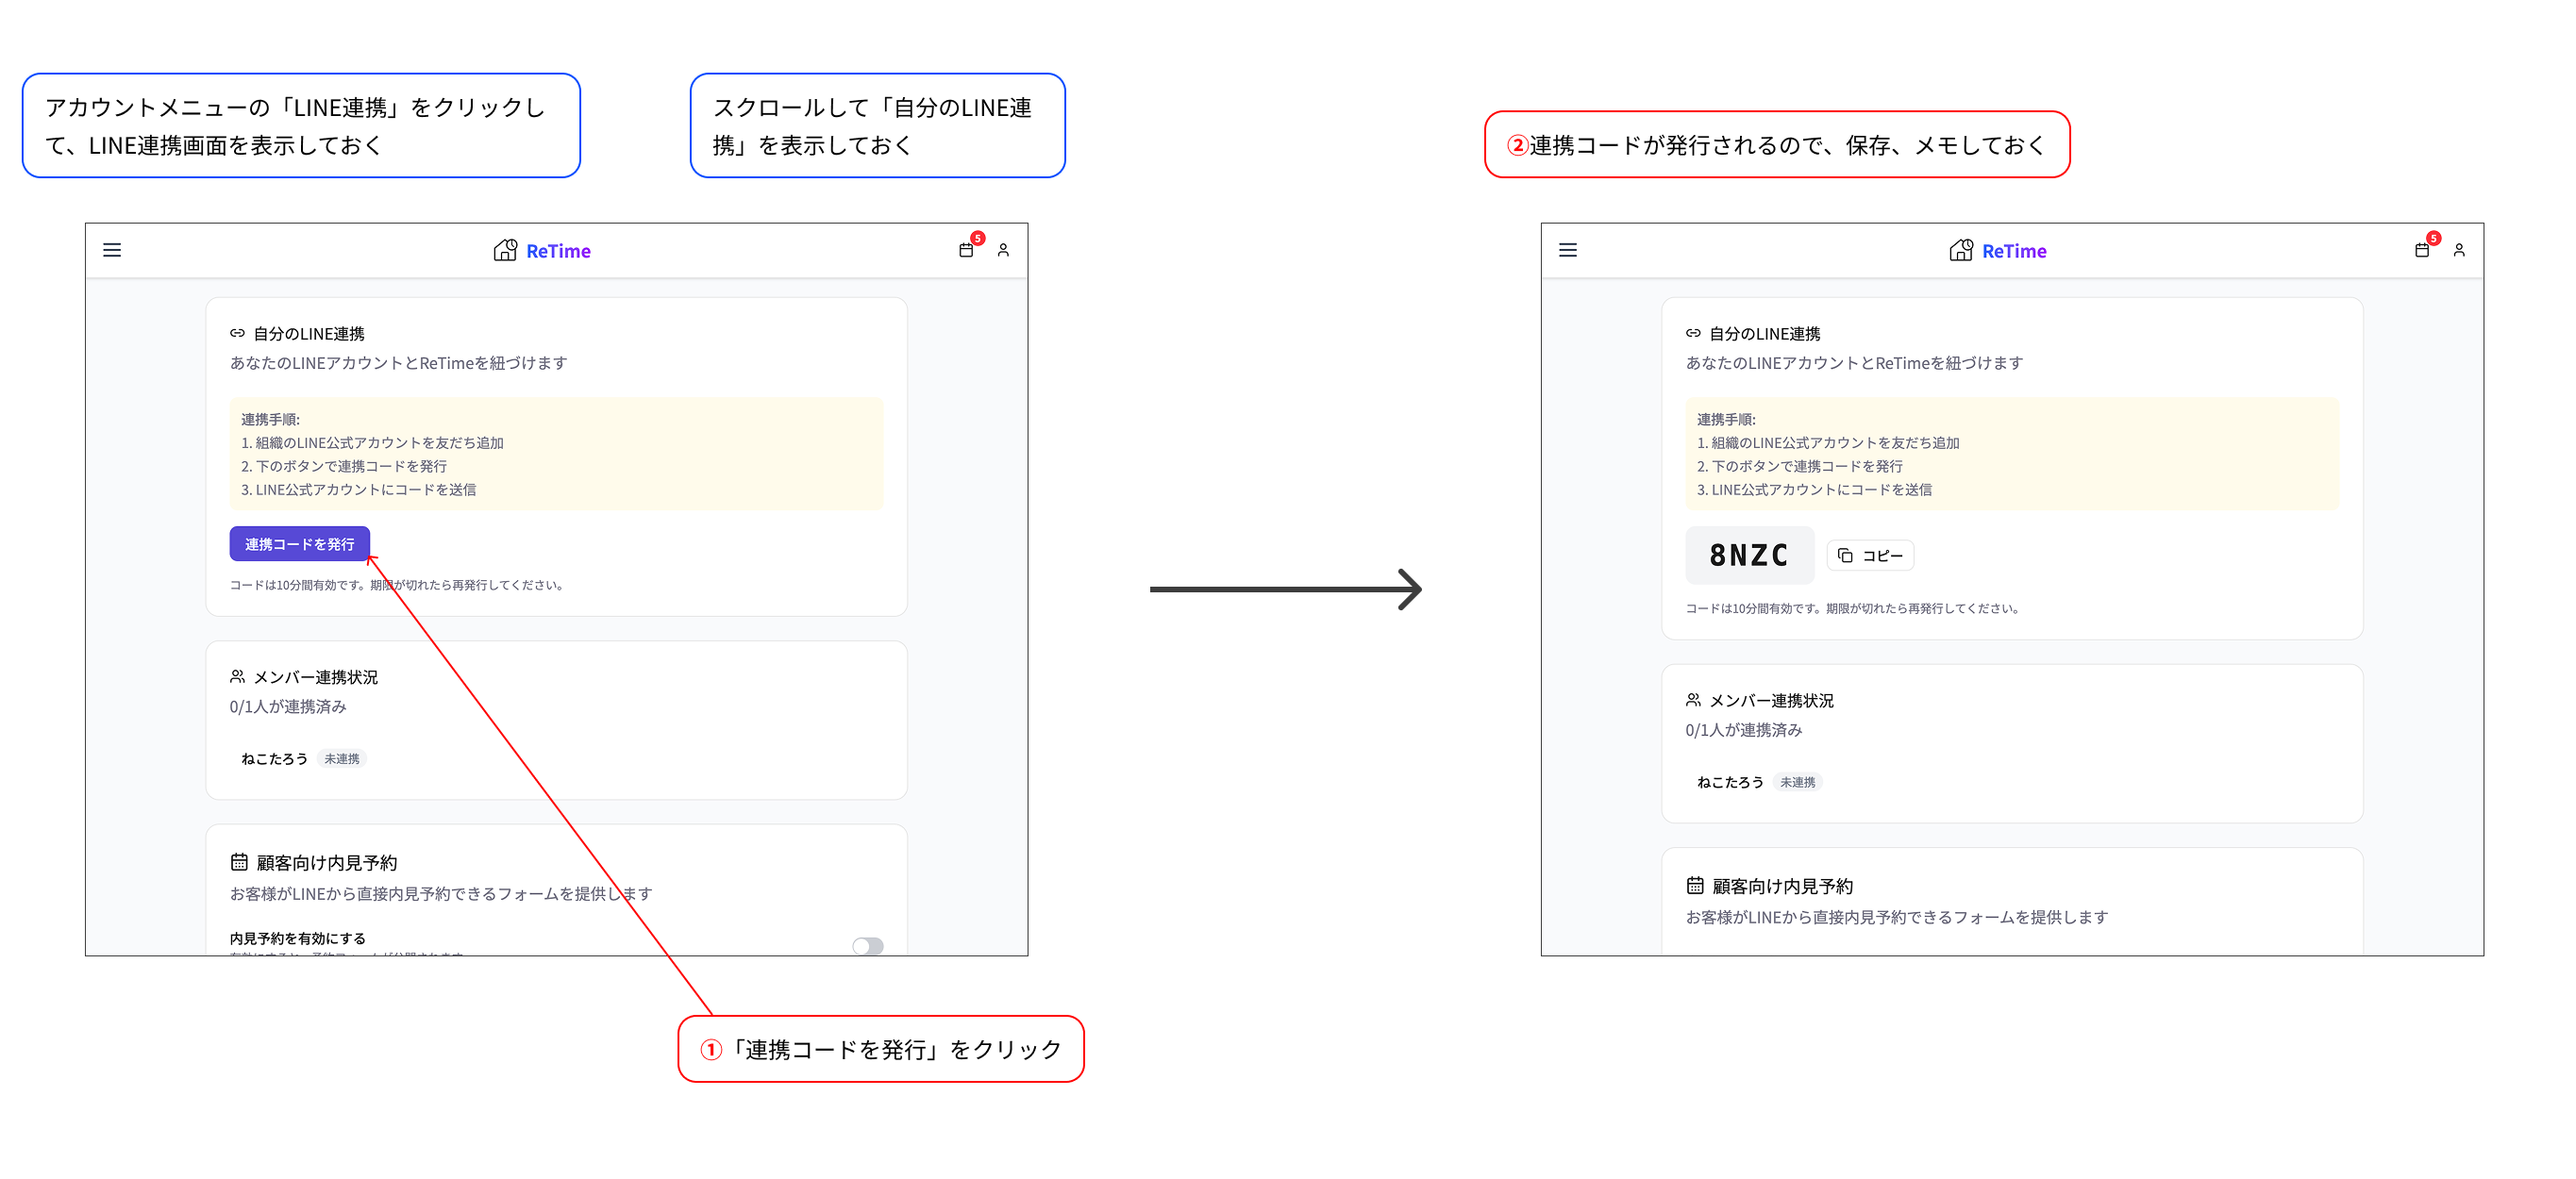Click step 1 組織のLINE公式アカウントを友だち追加 in right screen

tap(1828, 442)
